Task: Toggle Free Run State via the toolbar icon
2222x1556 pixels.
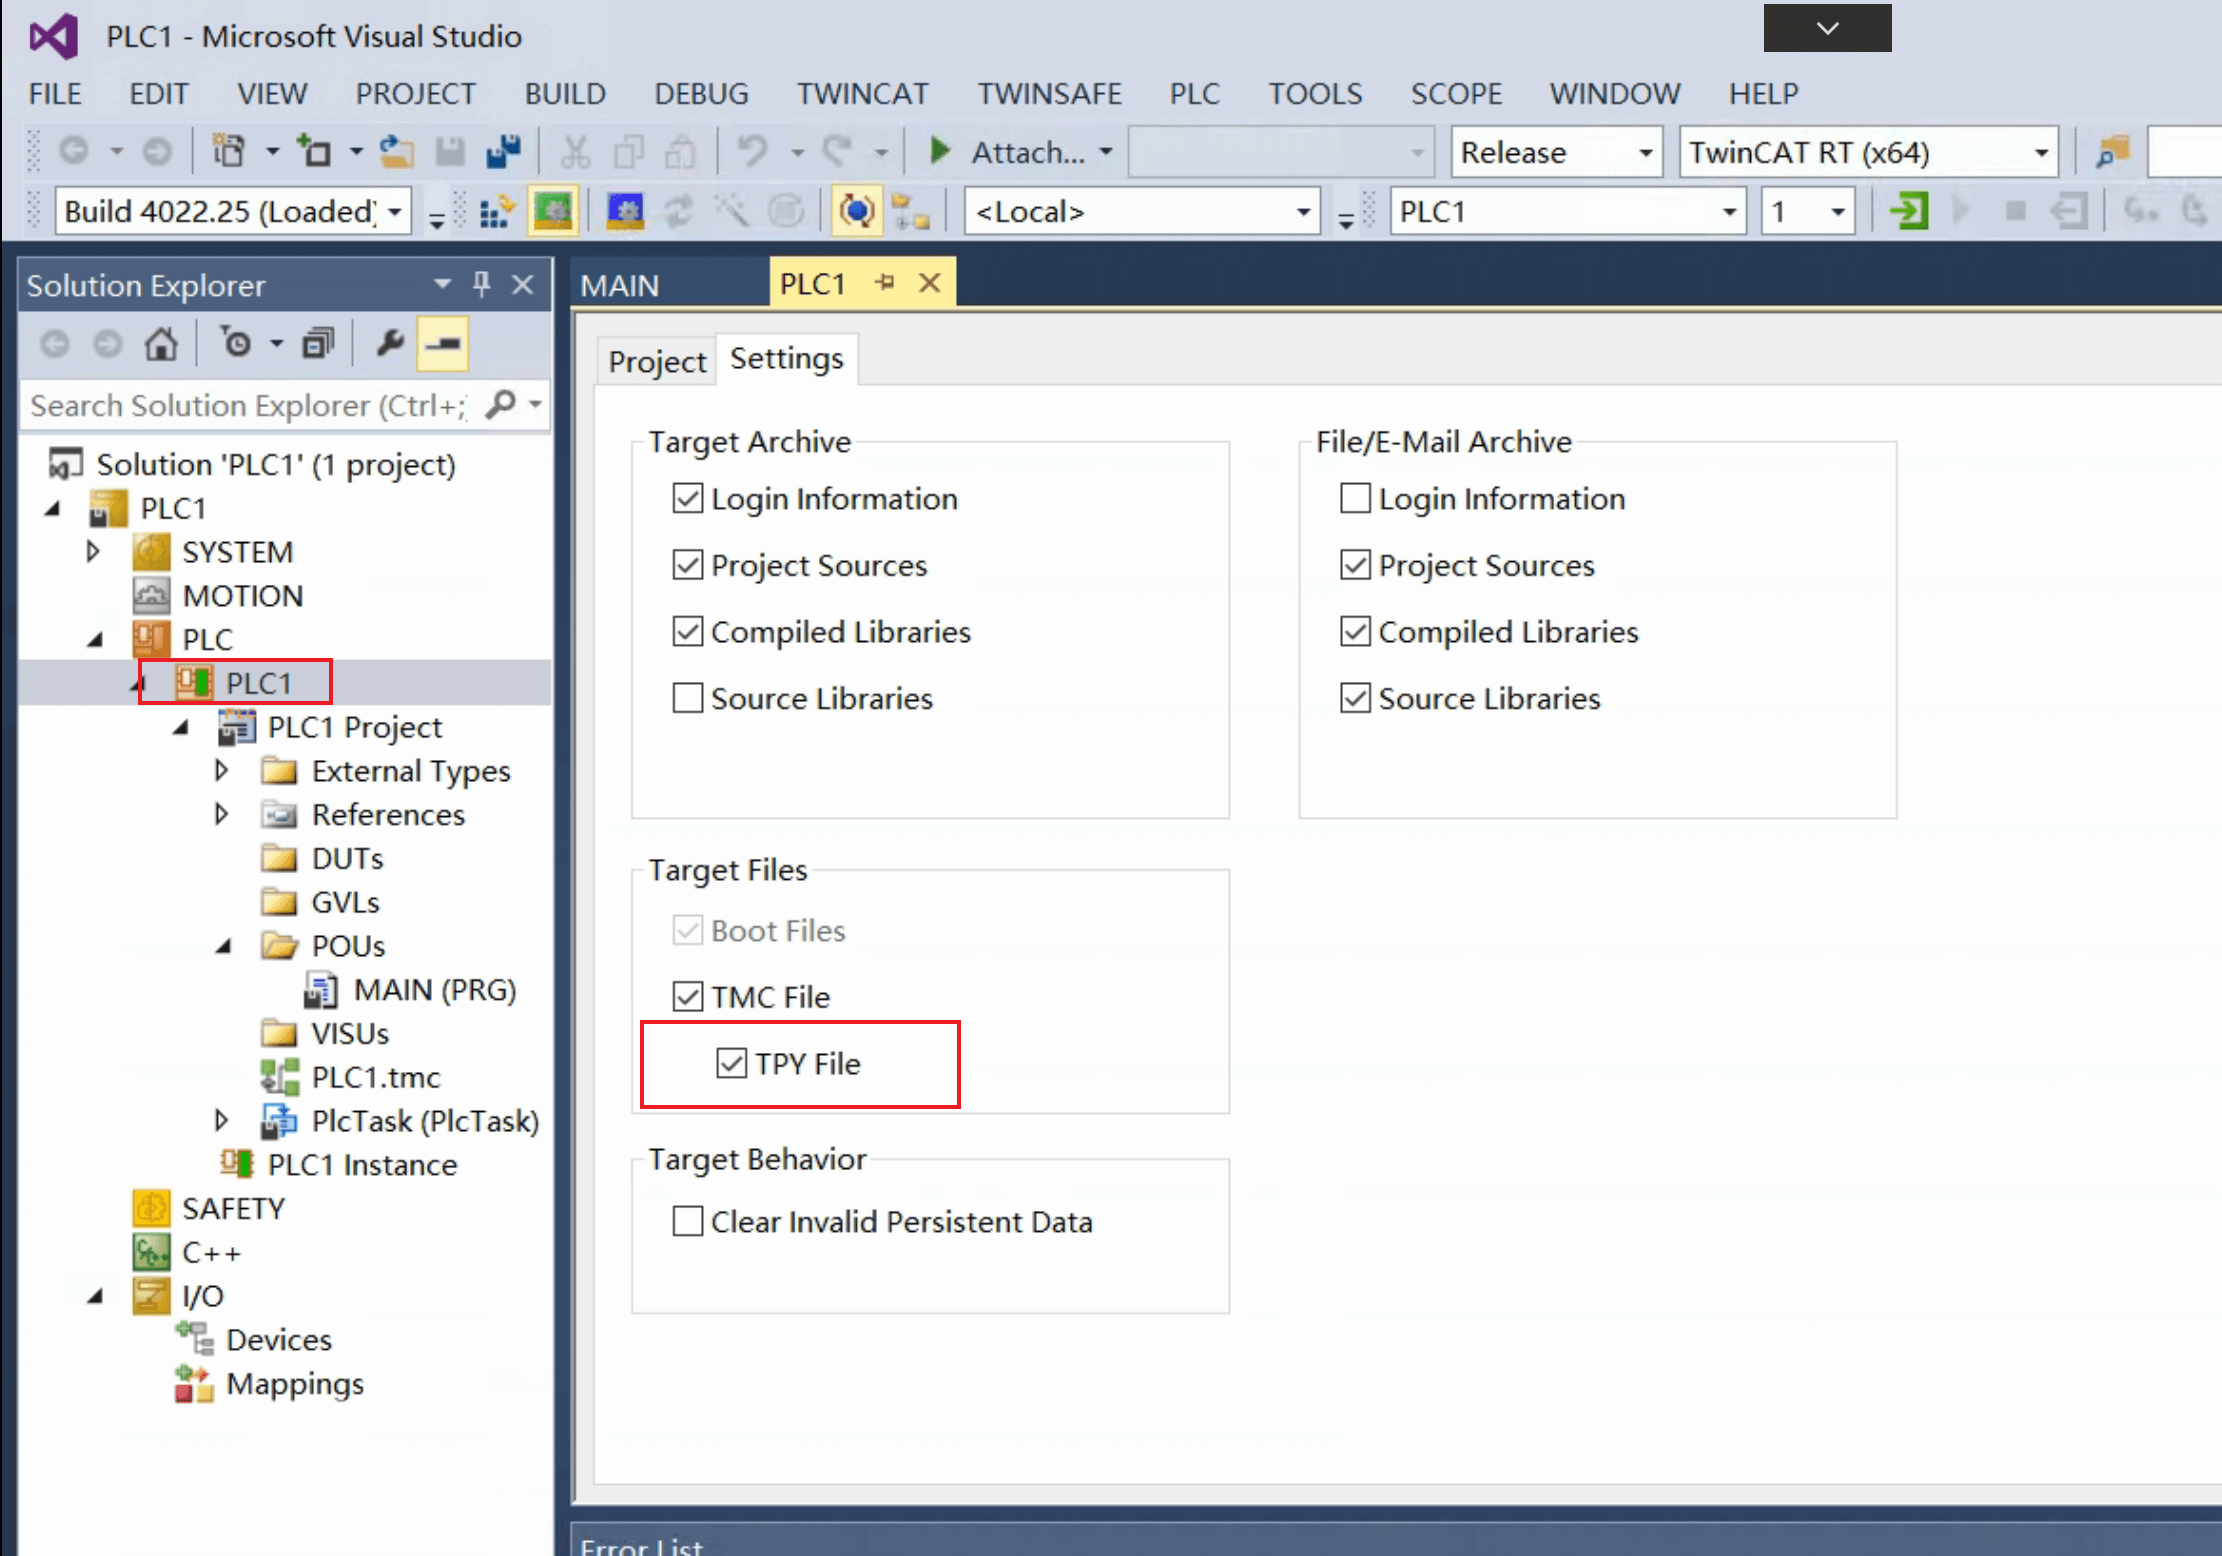Action: (x=787, y=211)
